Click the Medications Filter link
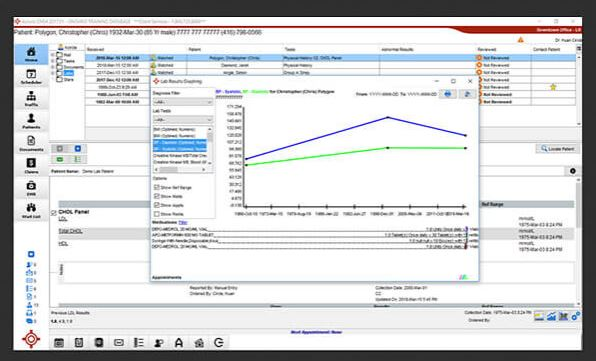 pos(183,222)
